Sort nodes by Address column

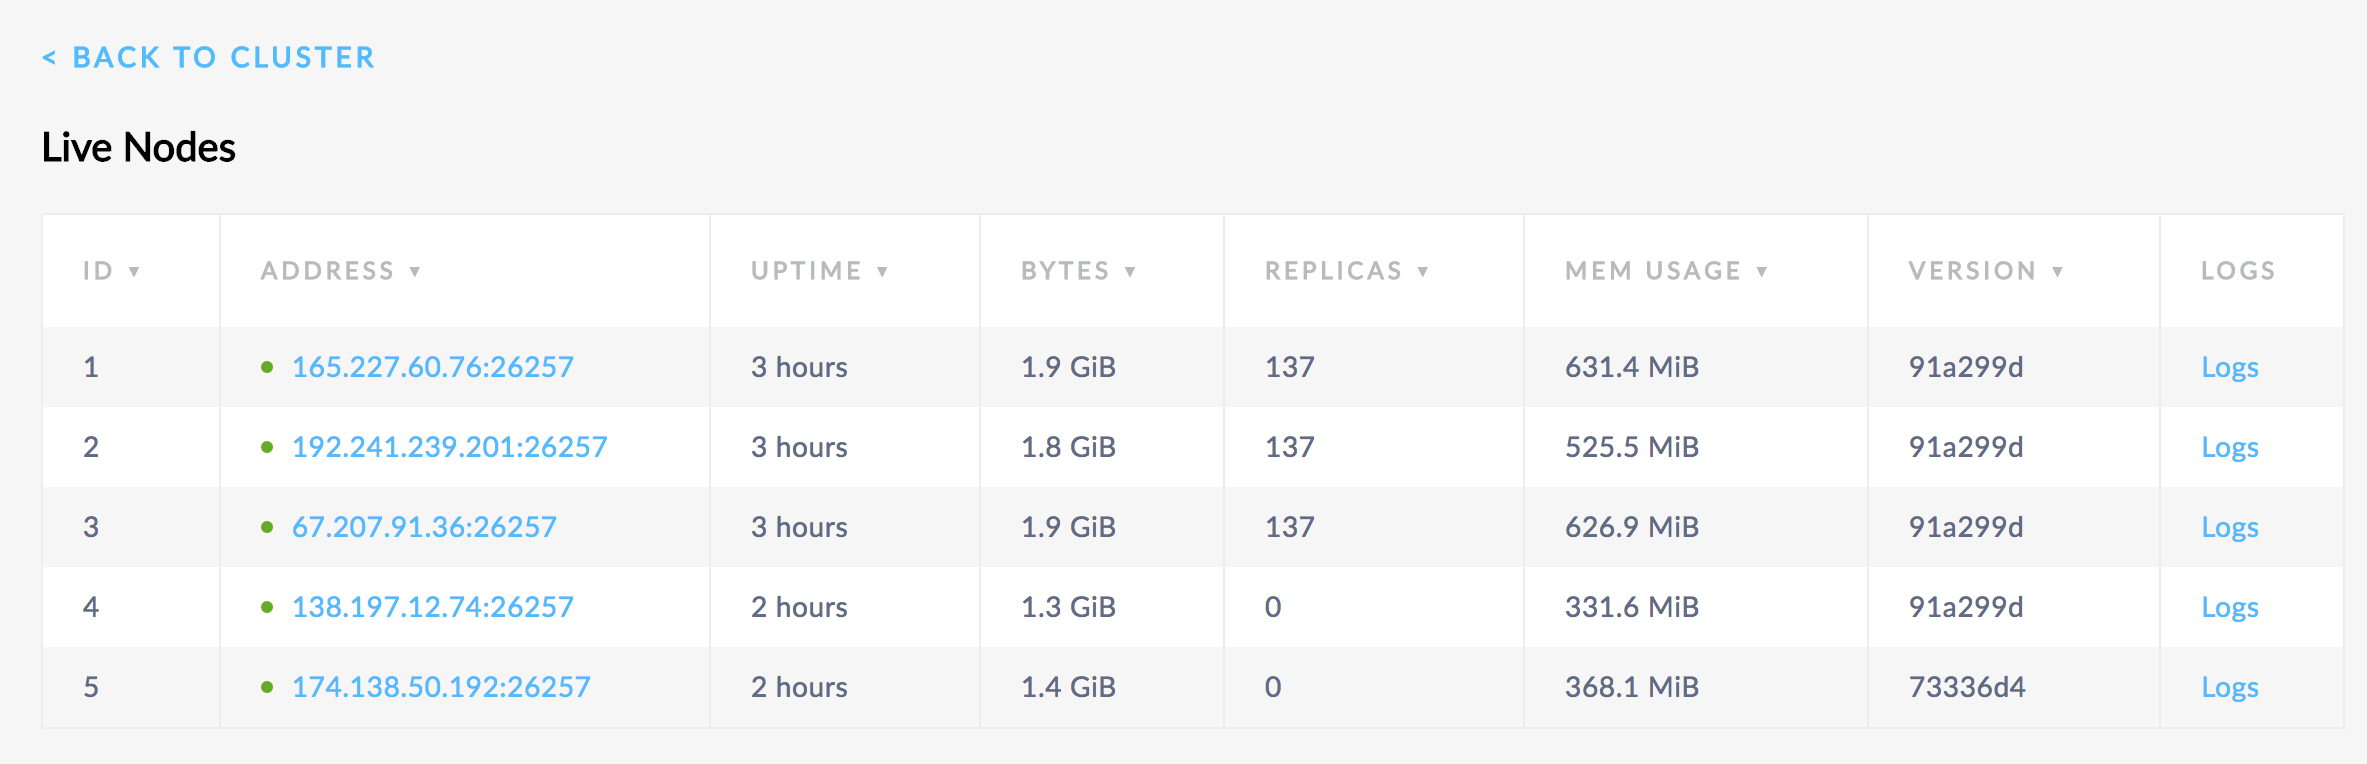(340, 271)
